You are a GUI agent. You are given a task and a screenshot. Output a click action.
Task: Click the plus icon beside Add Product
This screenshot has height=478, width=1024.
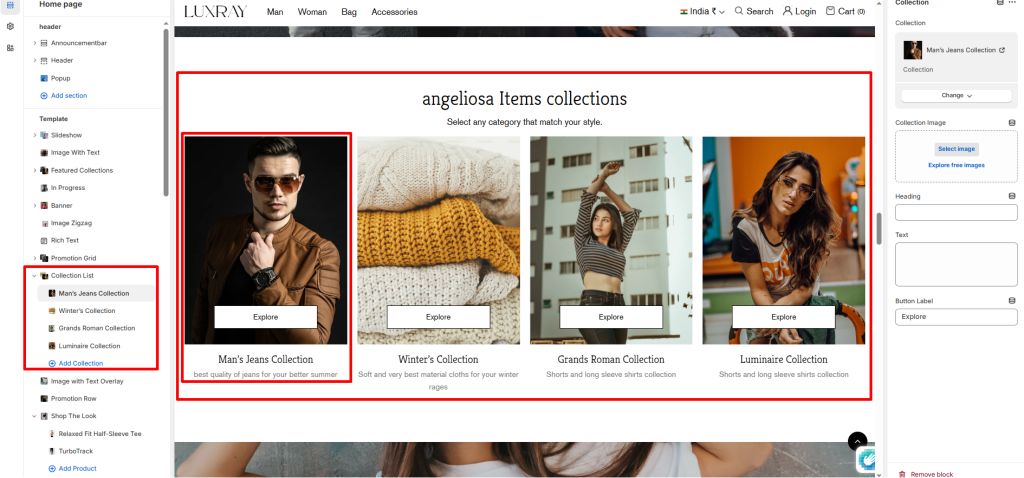52,469
